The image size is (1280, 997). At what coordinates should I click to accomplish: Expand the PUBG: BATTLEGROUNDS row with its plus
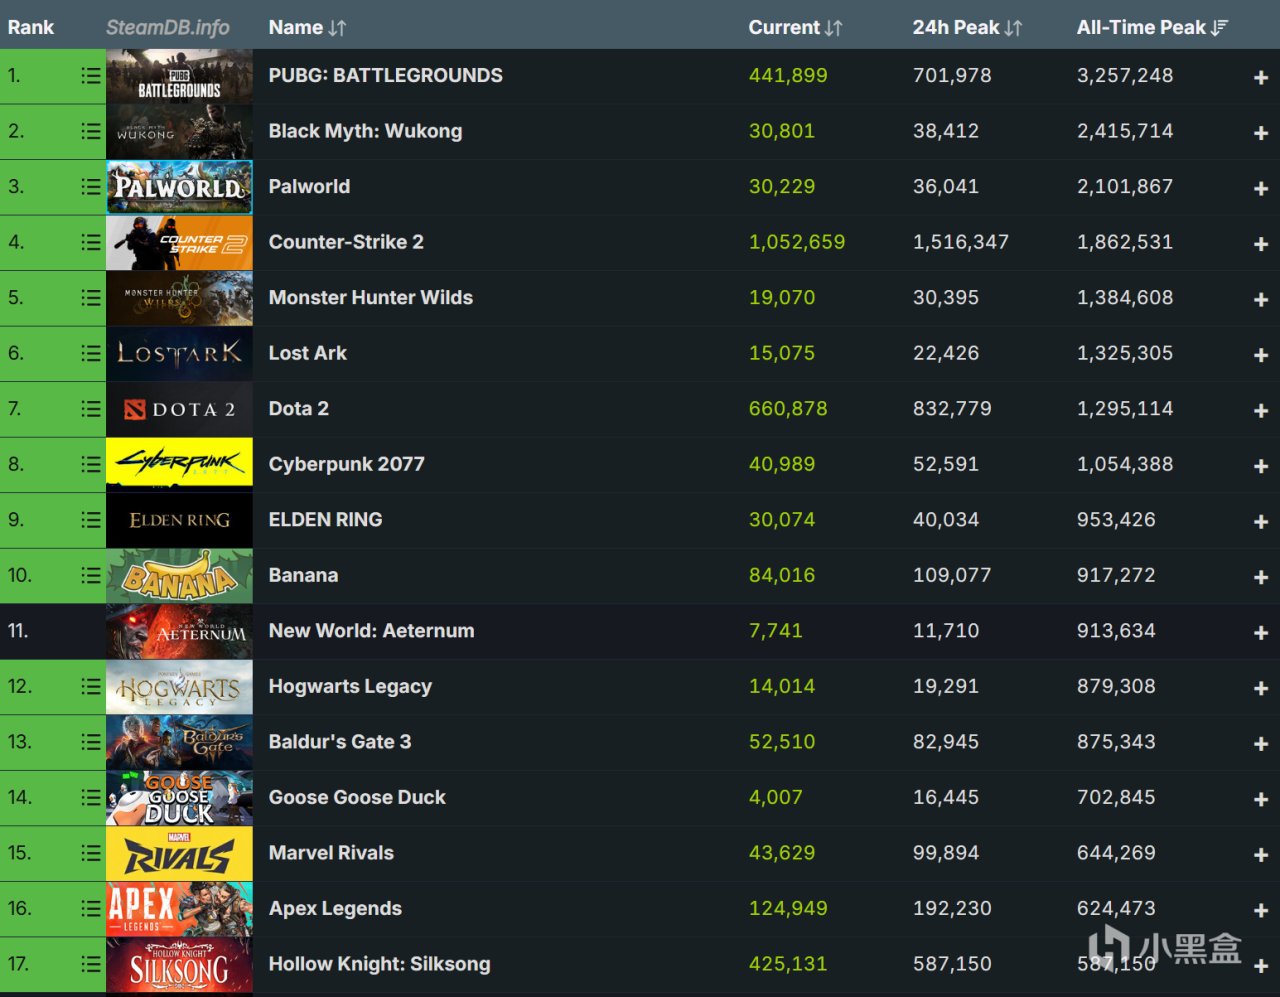click(x=1261, y=78)
